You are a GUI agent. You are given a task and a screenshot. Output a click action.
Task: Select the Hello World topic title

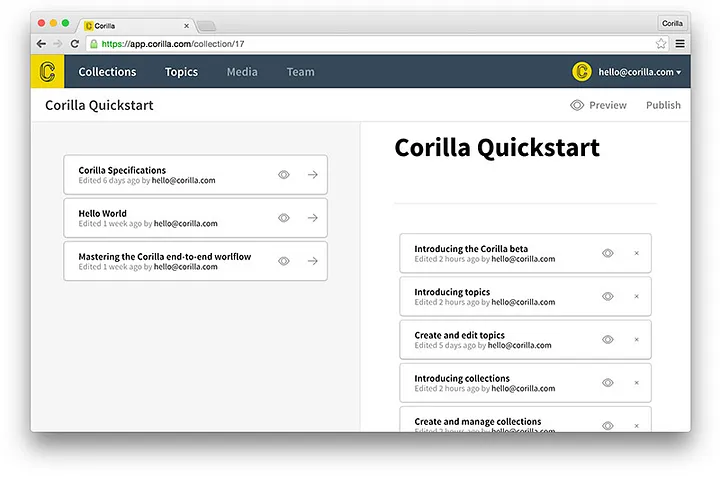[x=102, y=213]
